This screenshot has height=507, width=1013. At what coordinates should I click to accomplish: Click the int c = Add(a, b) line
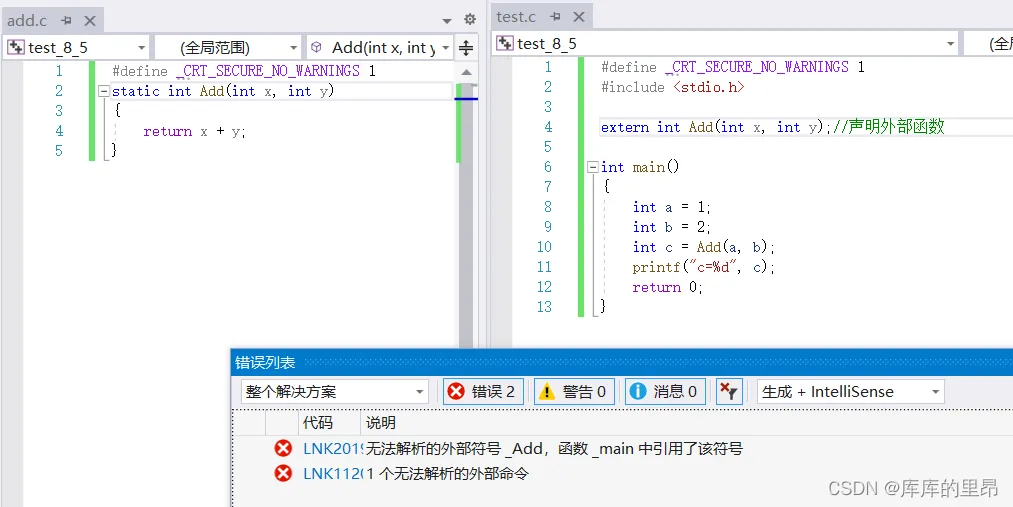coord(704,247)
